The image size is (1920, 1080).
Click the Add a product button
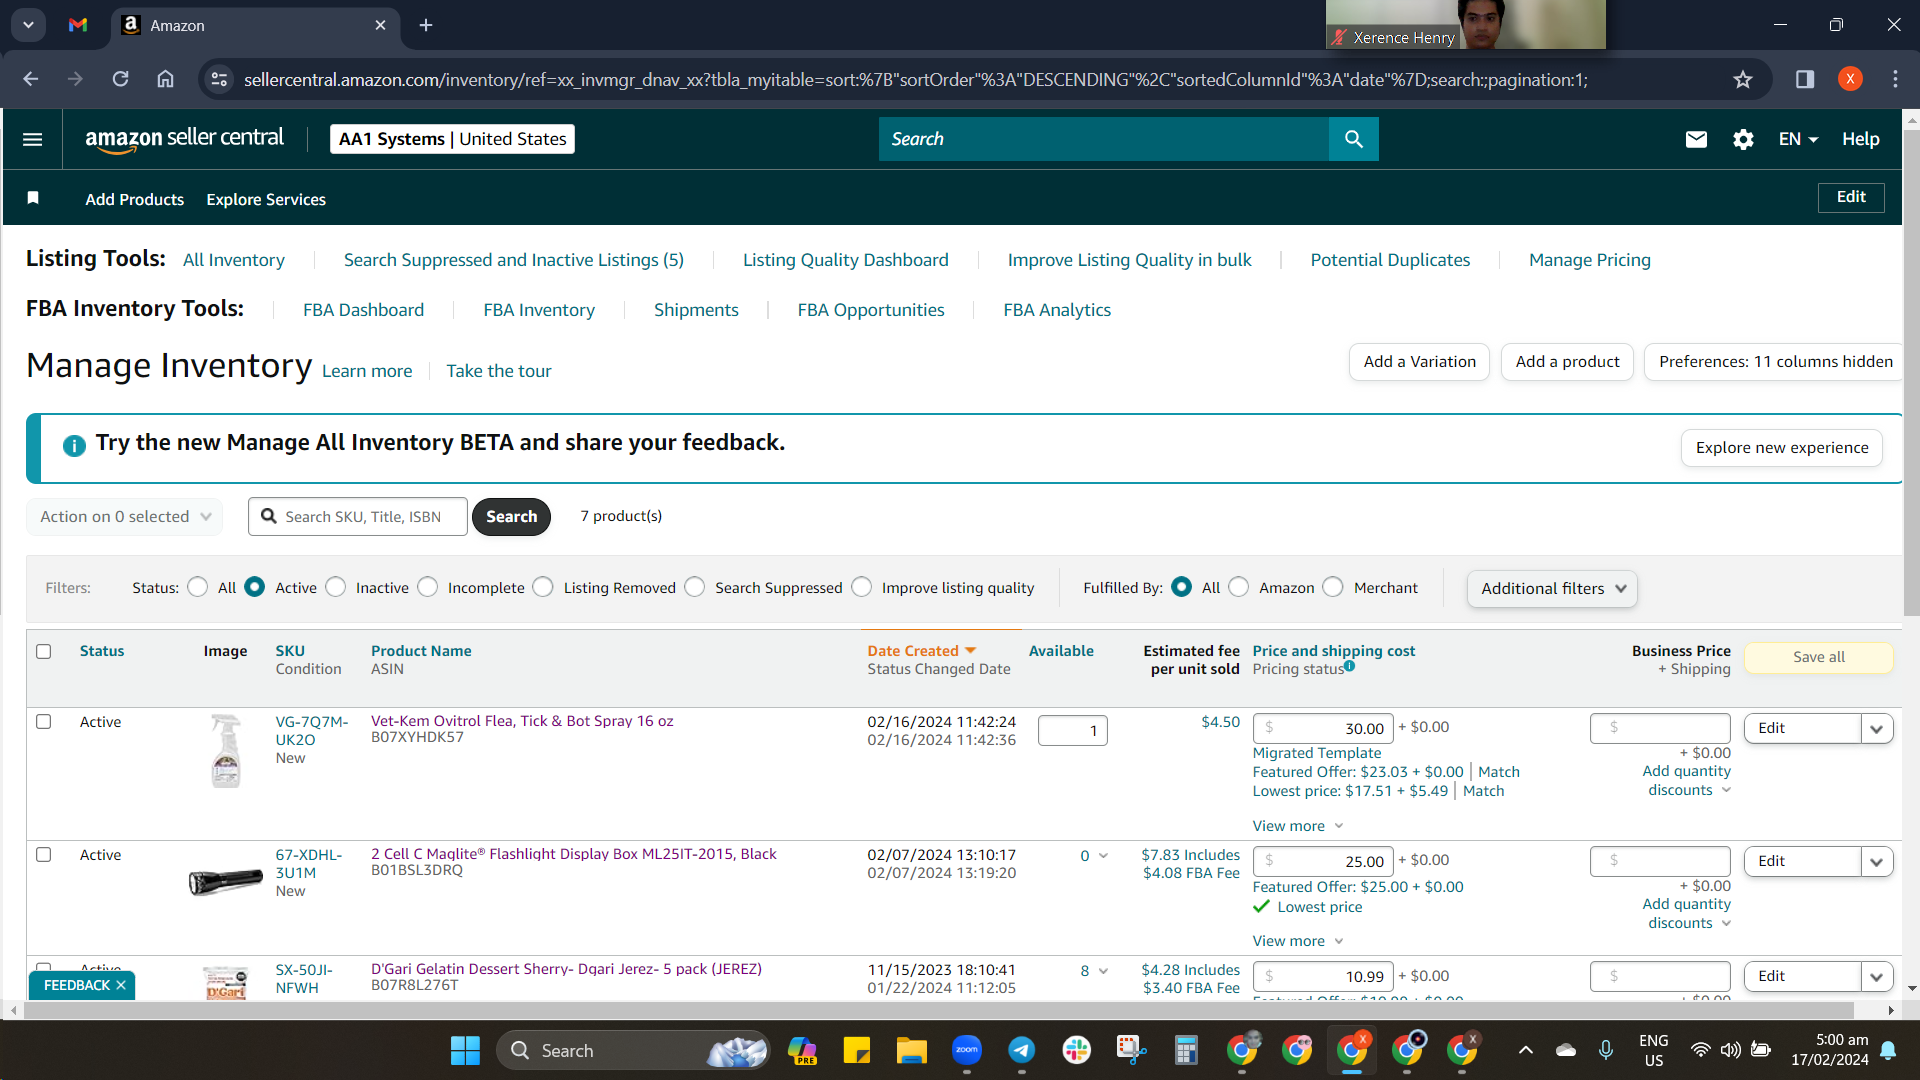pyautogui.click(x=1567, y=362)
